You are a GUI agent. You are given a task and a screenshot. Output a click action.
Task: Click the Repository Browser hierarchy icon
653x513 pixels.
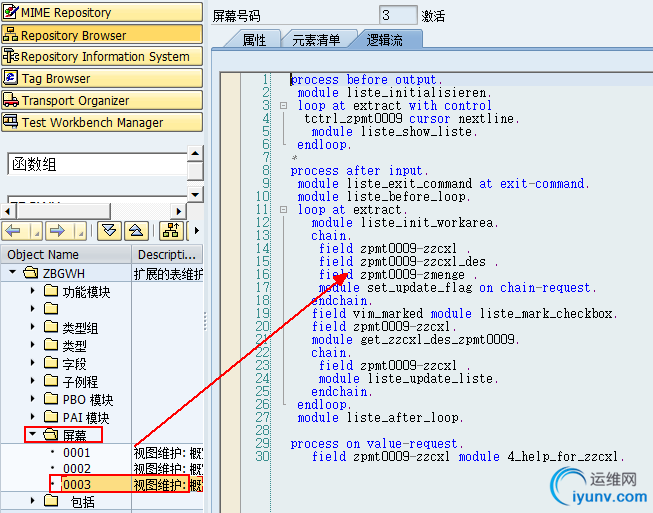[x=10, y=34]
